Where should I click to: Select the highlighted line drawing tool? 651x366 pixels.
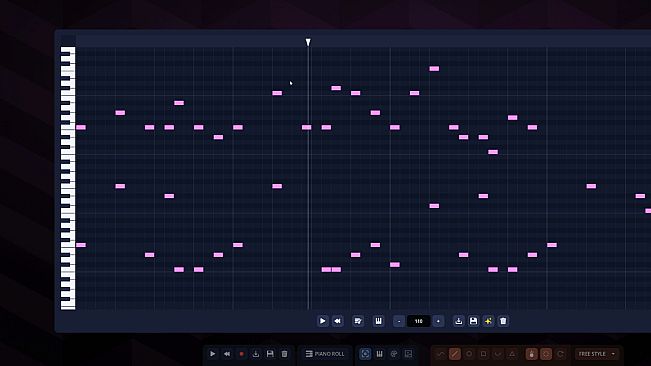[x=455, y=354]
